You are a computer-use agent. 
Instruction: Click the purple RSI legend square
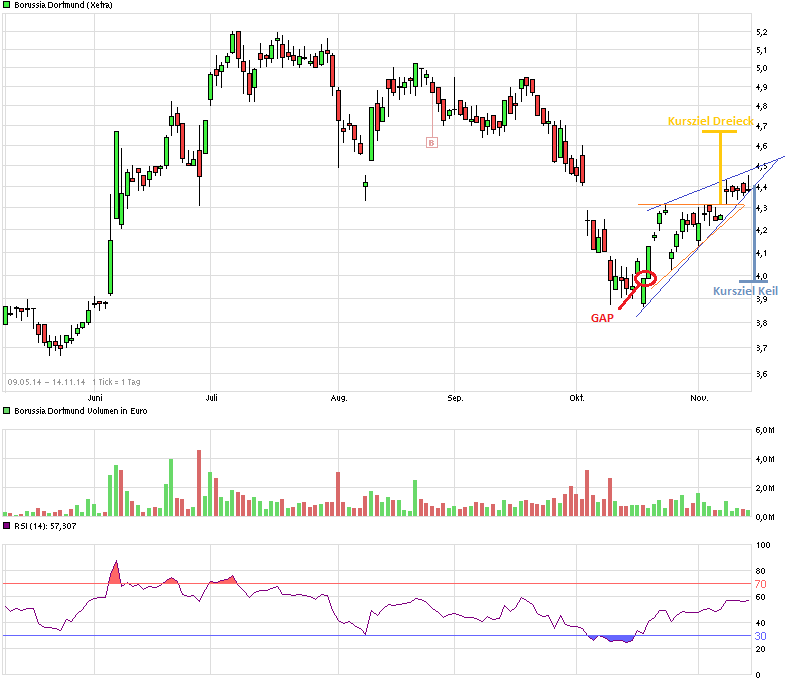pyautogui.click(x=7, y=526)
